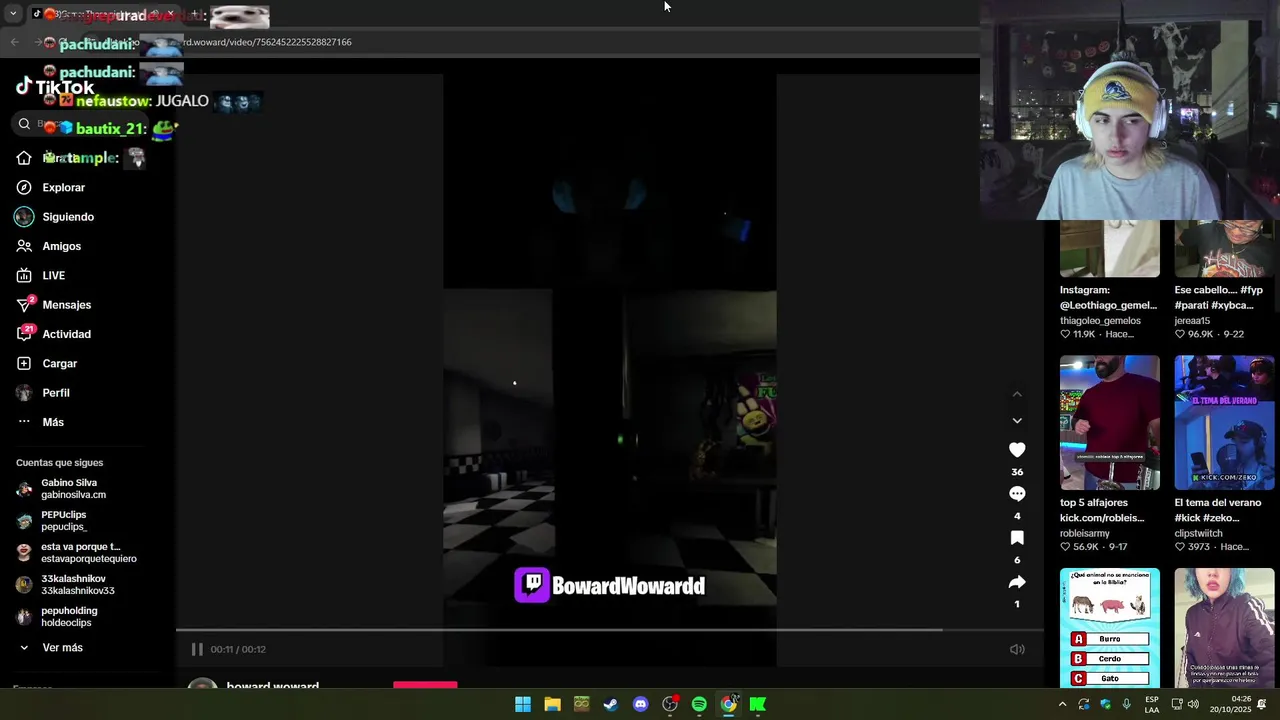Open the browser tab list dropdown
The image size is (1280, 720).
(13, 14)
